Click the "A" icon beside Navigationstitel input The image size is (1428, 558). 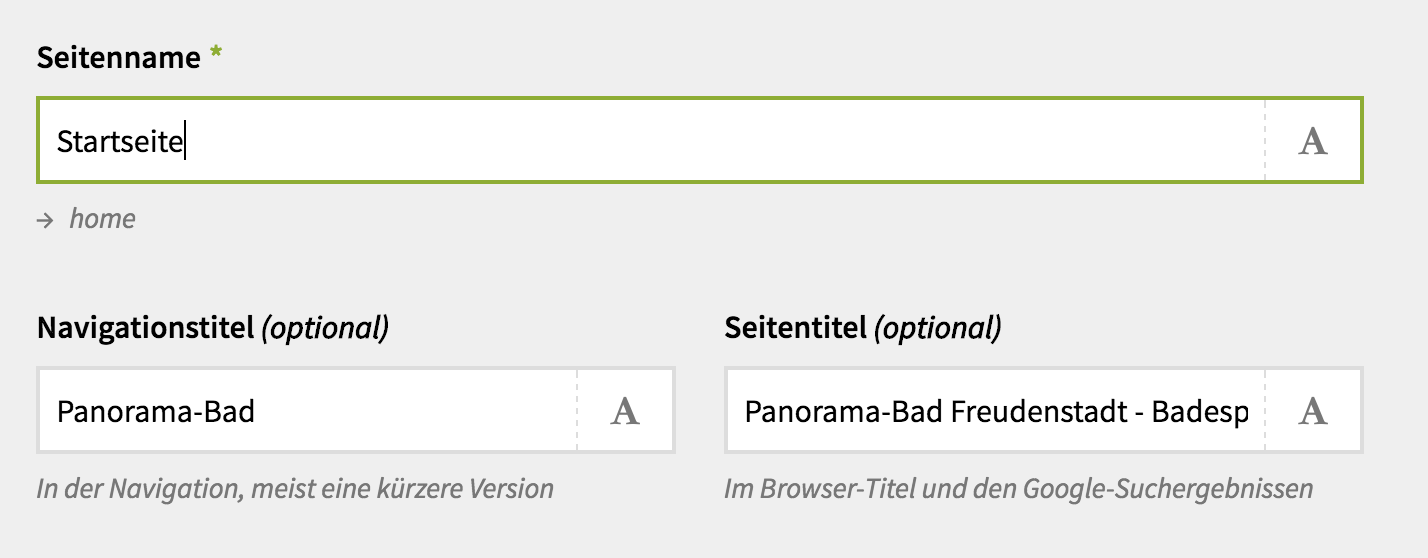point(625,411)
